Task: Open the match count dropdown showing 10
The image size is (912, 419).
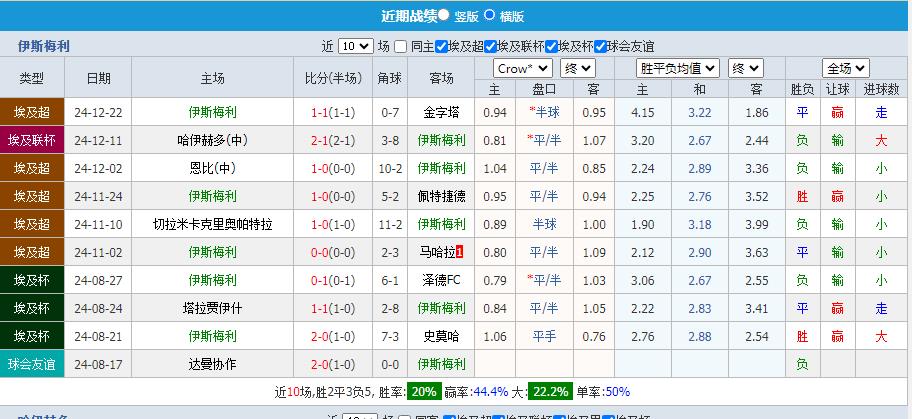Action: click(x=356, y=46)
